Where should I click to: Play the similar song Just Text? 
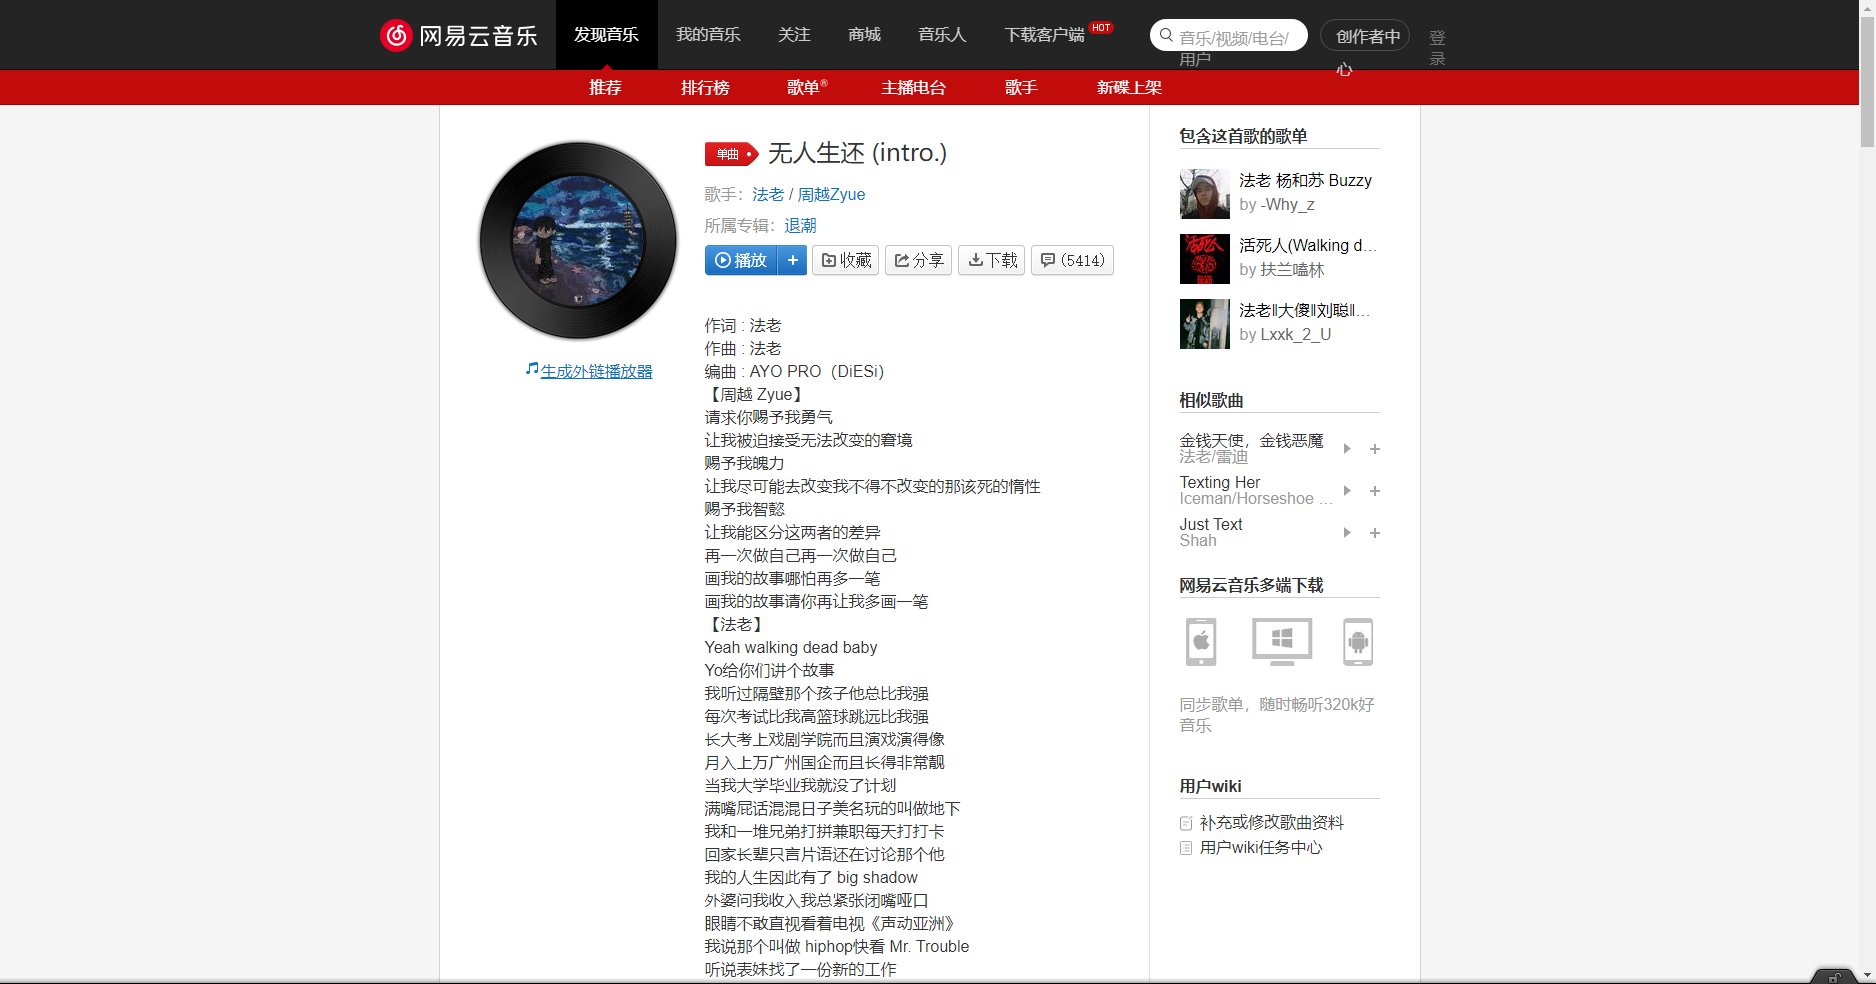click(1347, 533)
